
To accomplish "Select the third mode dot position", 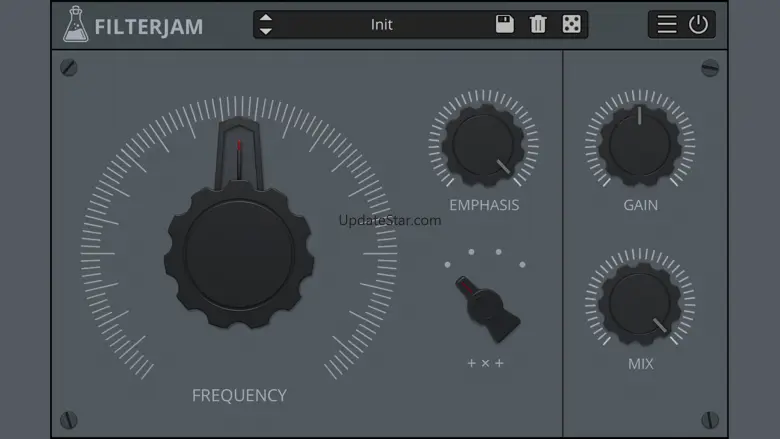I will tap(498, 252).
